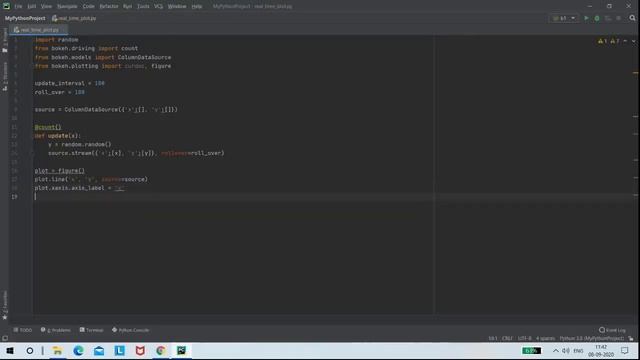Click the volume speaker icon in tray
Viewport: 640px width, 360px height.
click(566, 351)
